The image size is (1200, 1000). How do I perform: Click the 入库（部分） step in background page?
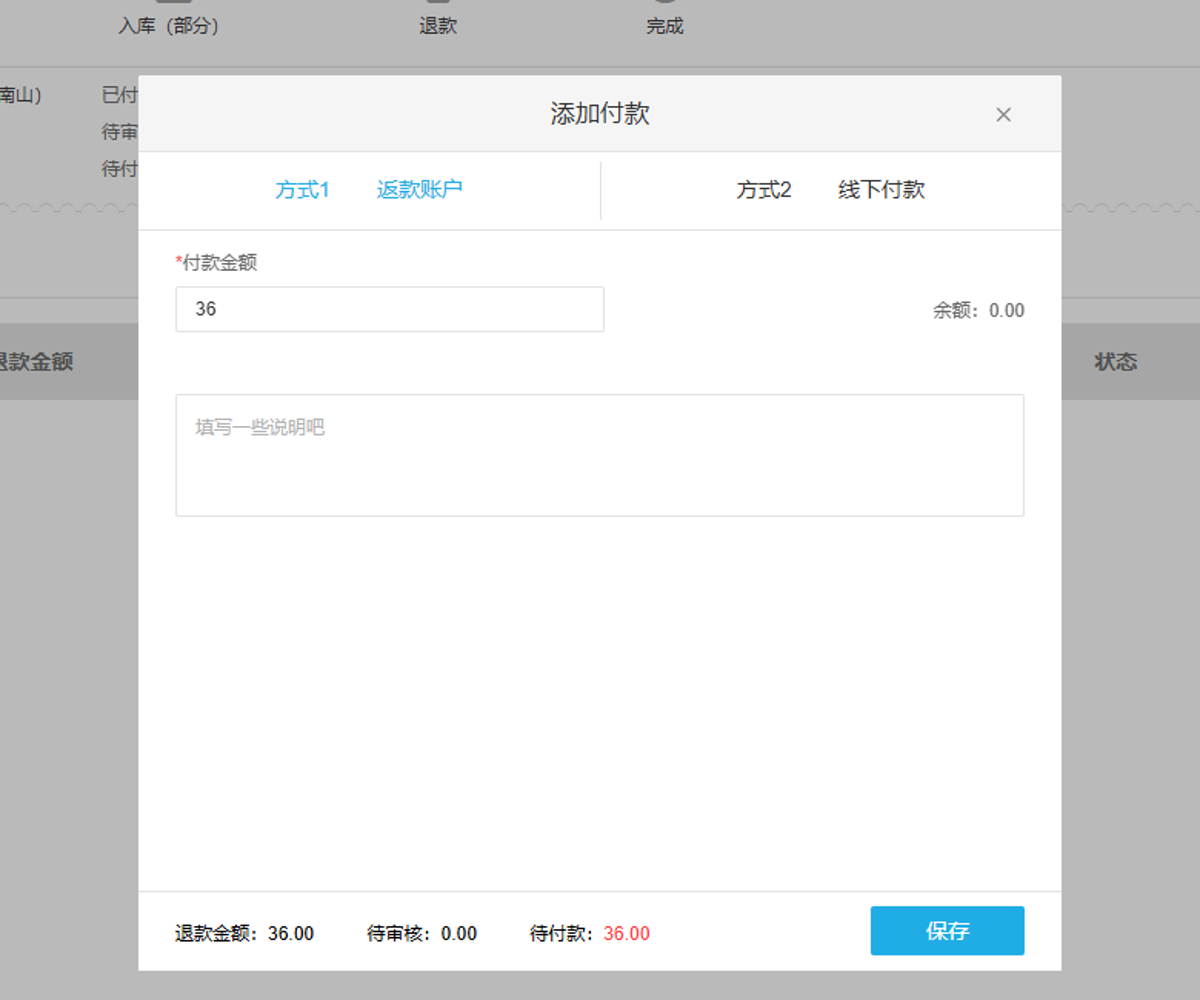(x=169, y=26)
